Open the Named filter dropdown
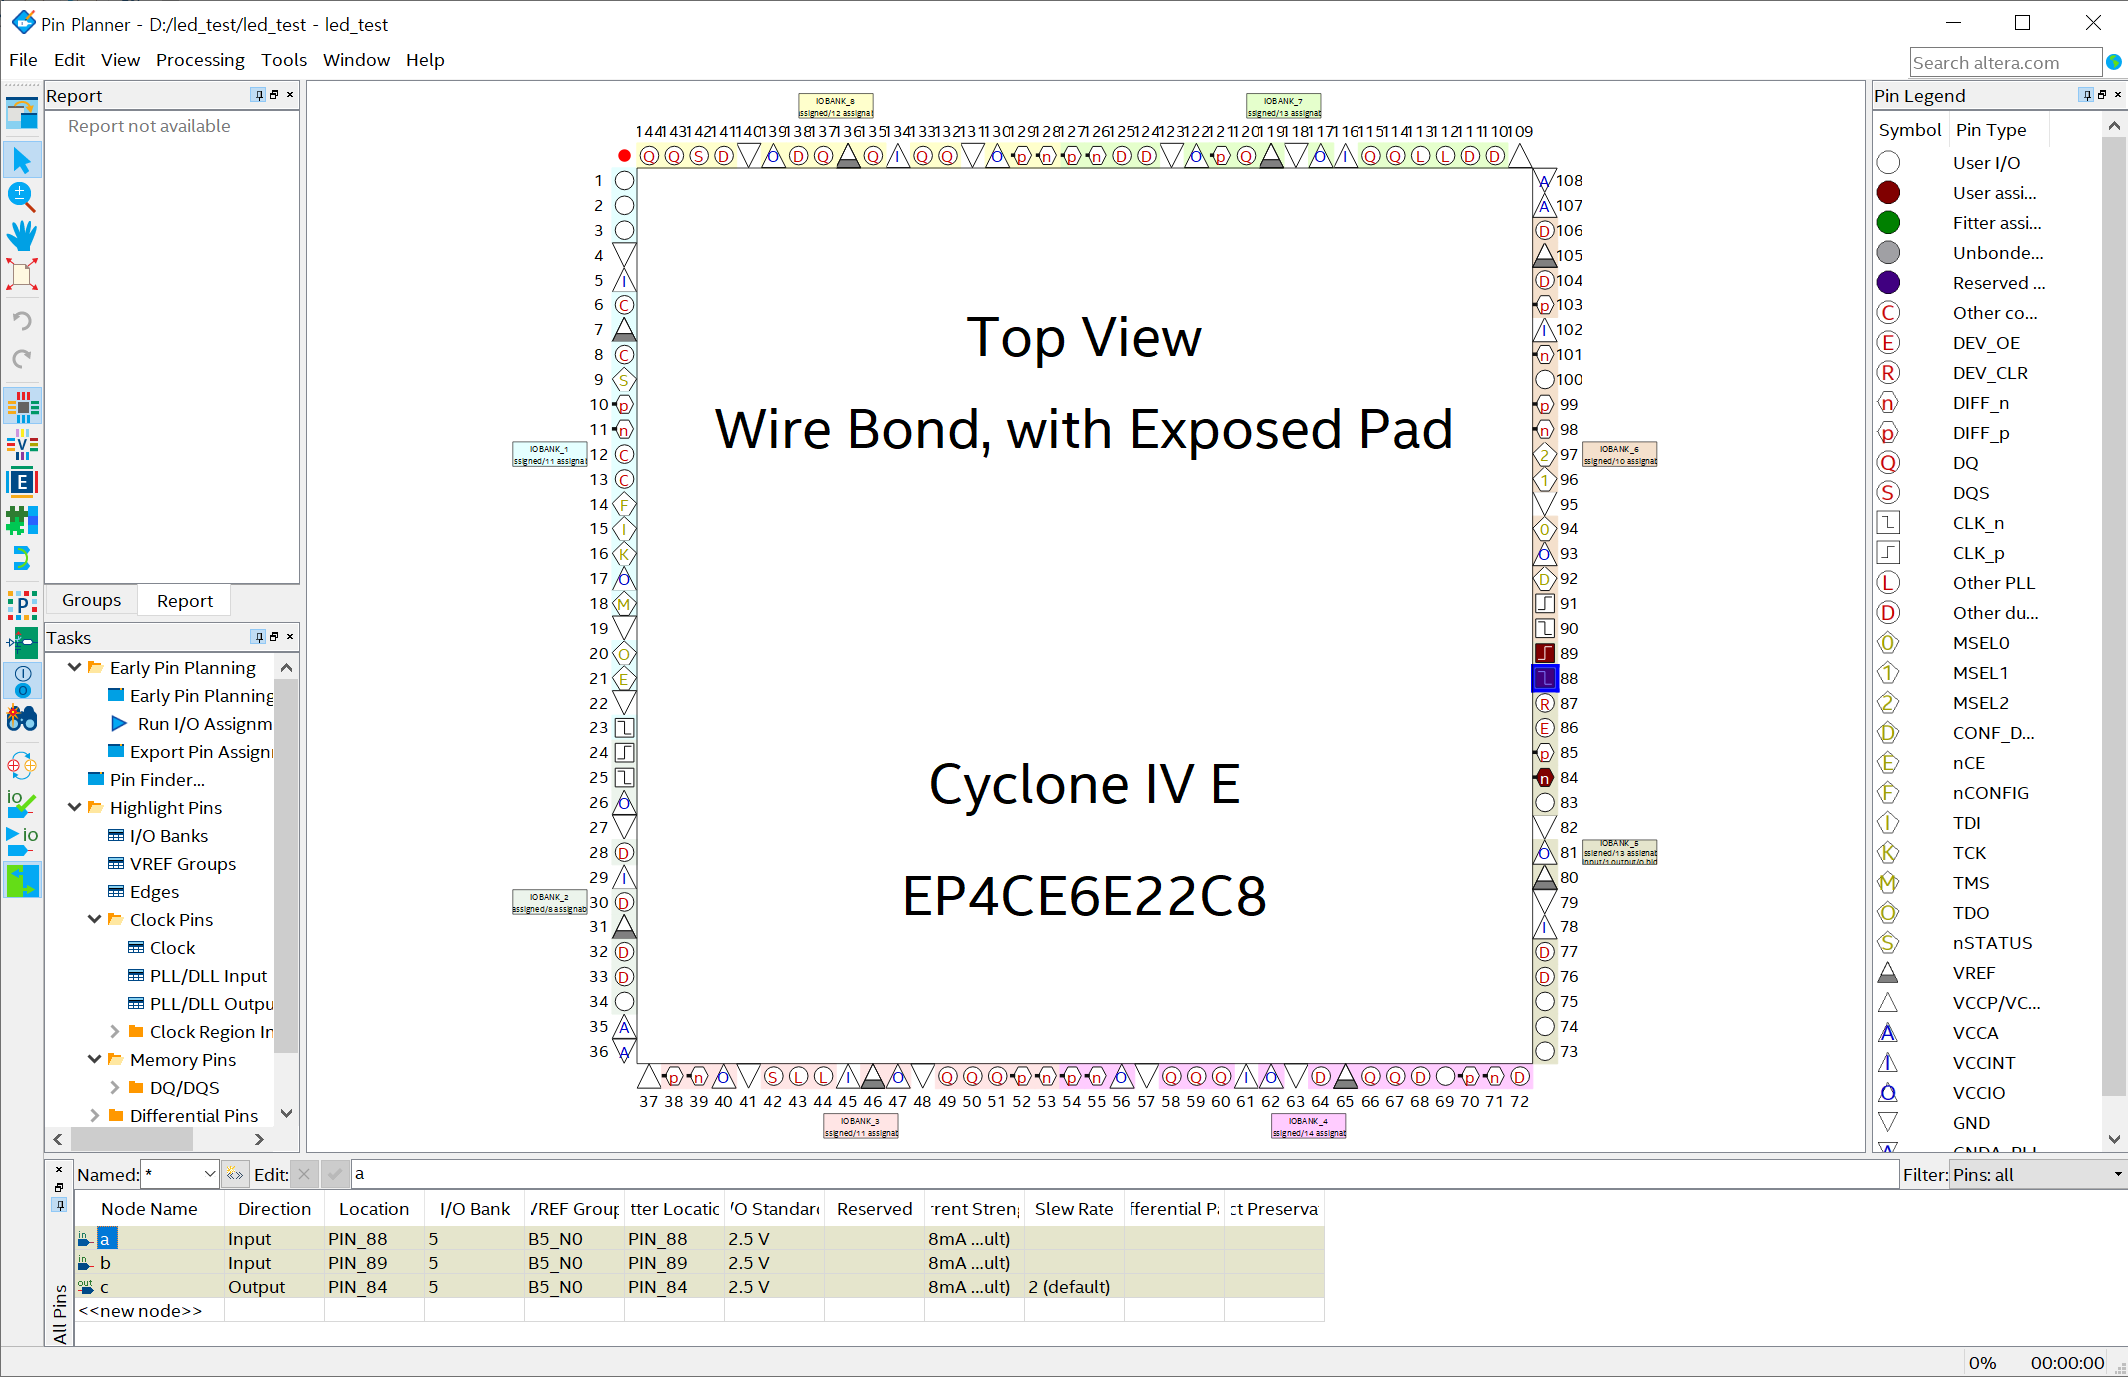This screenshot has height=1377, width=2128. 209,1174
